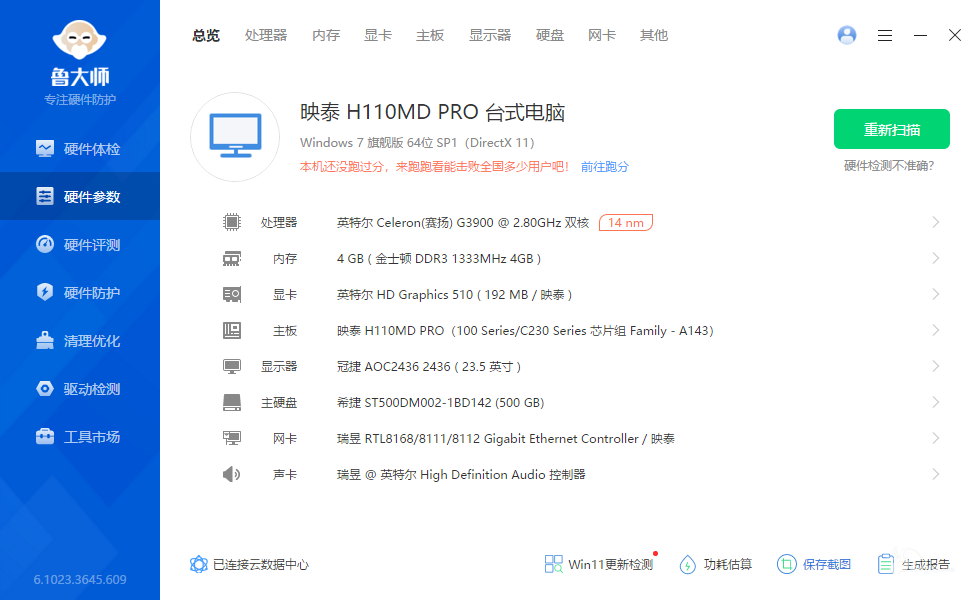Click the 硬件体检 sidebar icon
The image size is (980, 600).
tap(45, 149)
